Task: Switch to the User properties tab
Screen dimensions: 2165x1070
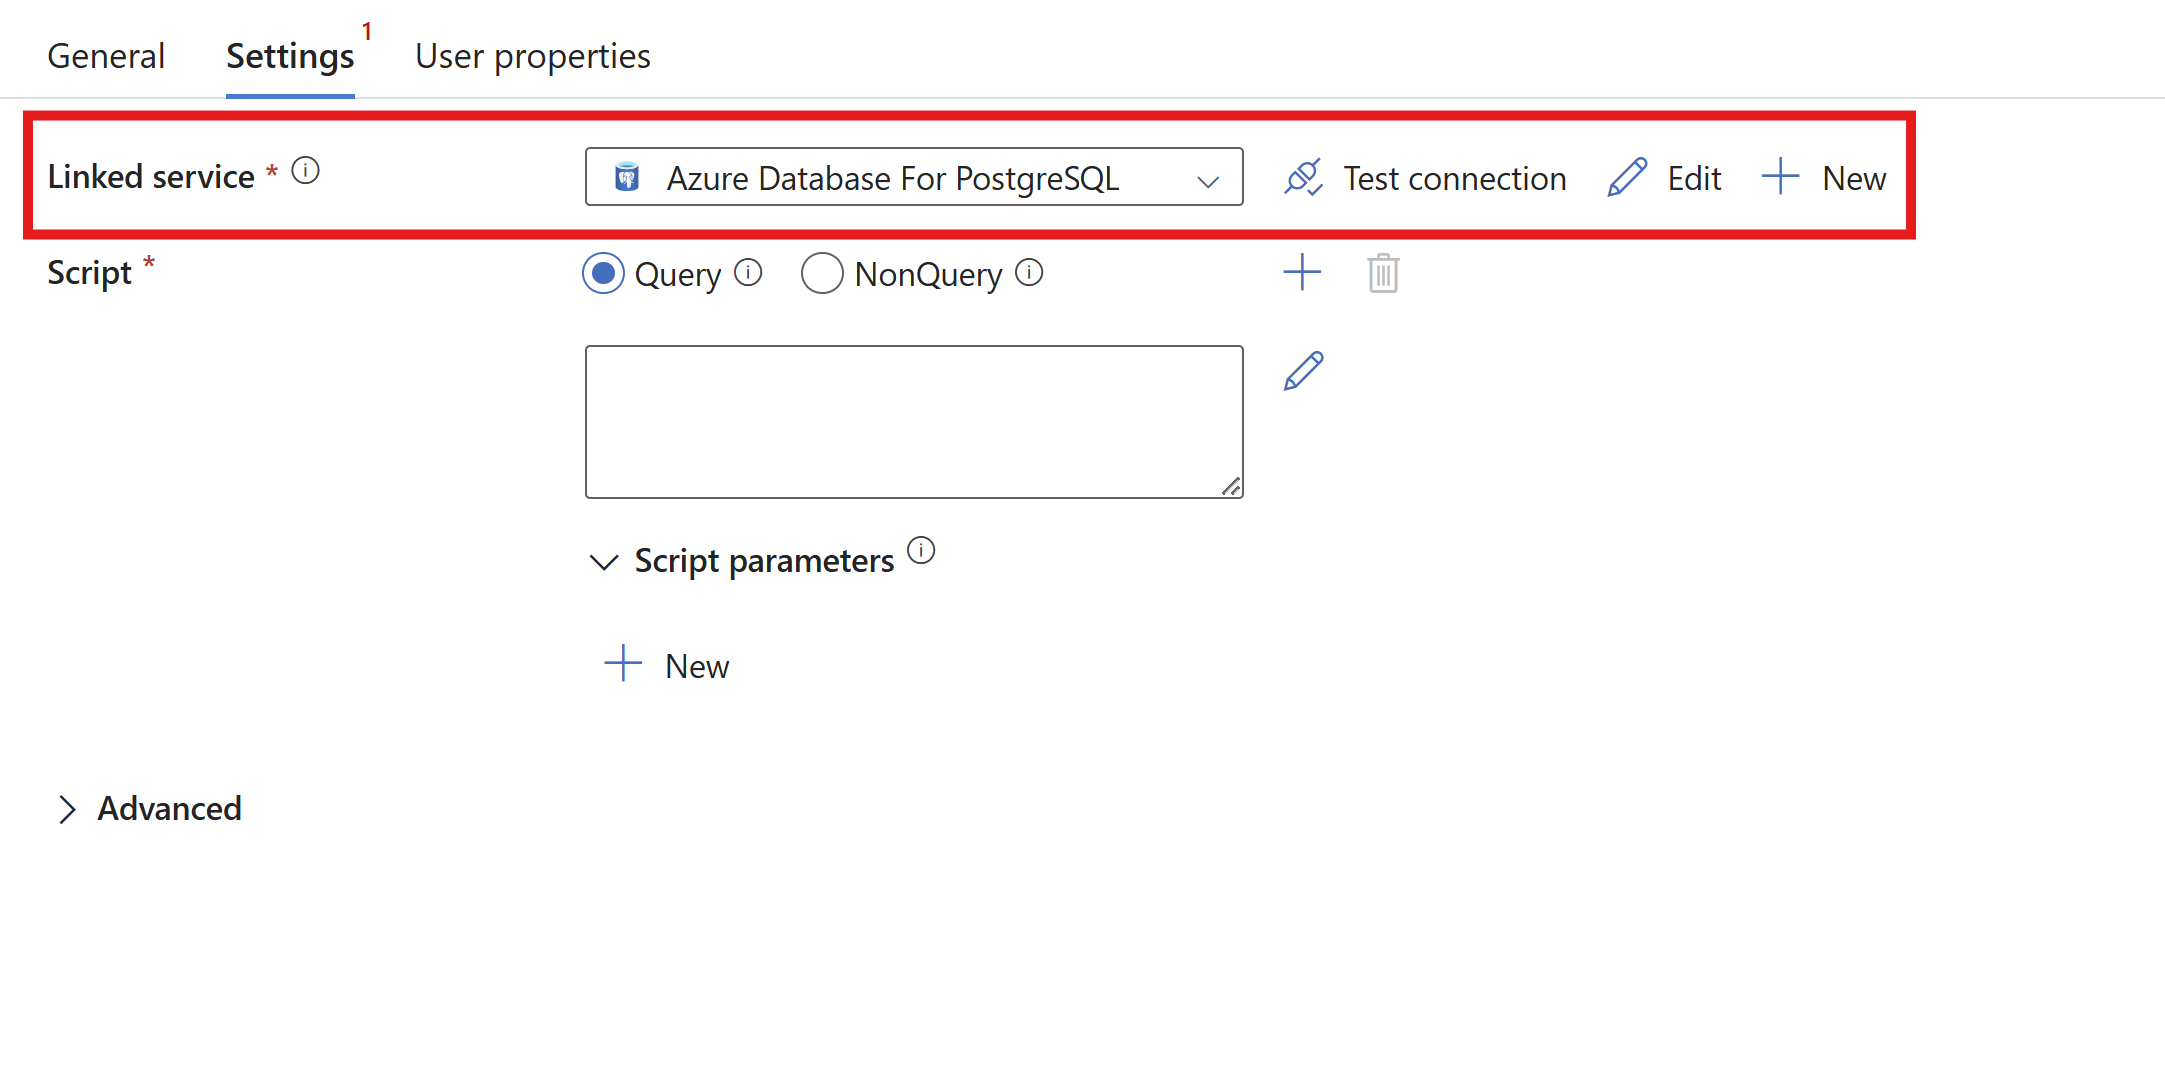Action: [x=532, y=56]
